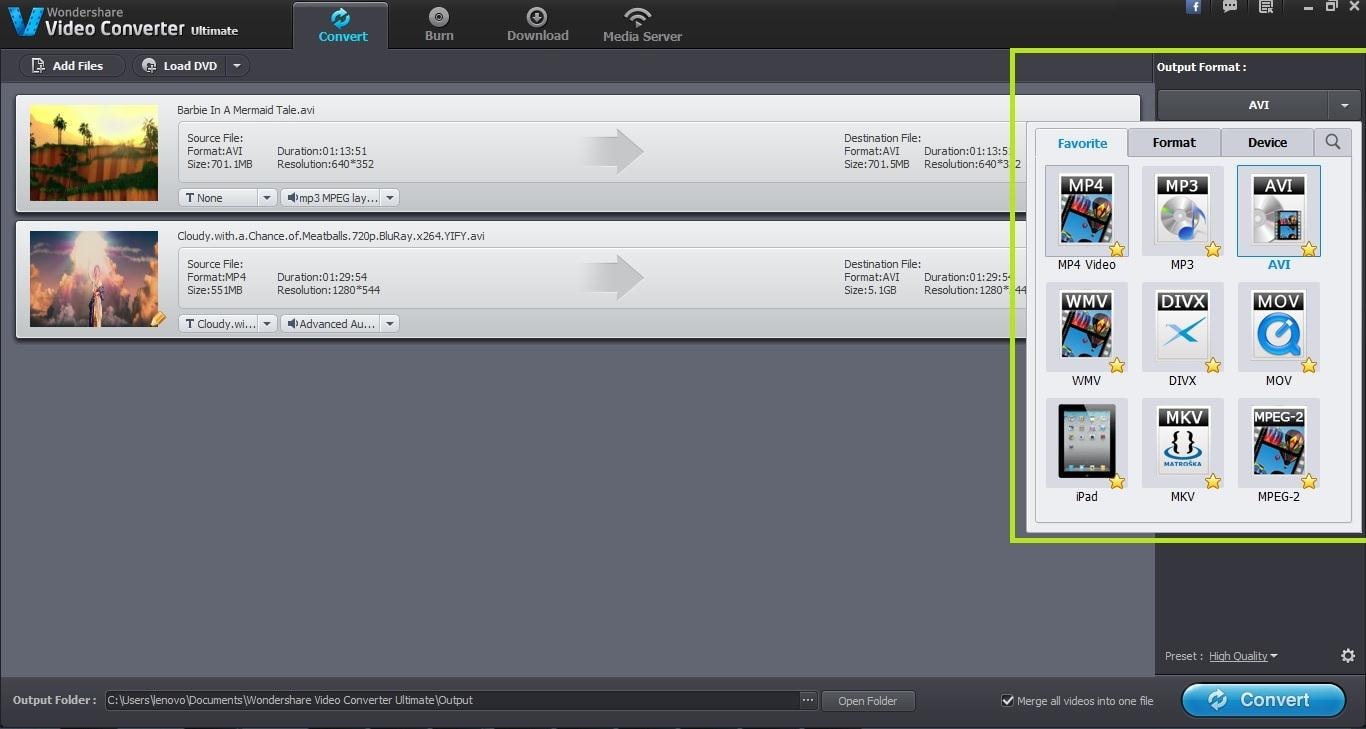This screenshot has height=729, width=1366.
Task: Click the Cloudy.with.a.Chance.of.Meatballs filename
Action: click(x=331, y=236)
